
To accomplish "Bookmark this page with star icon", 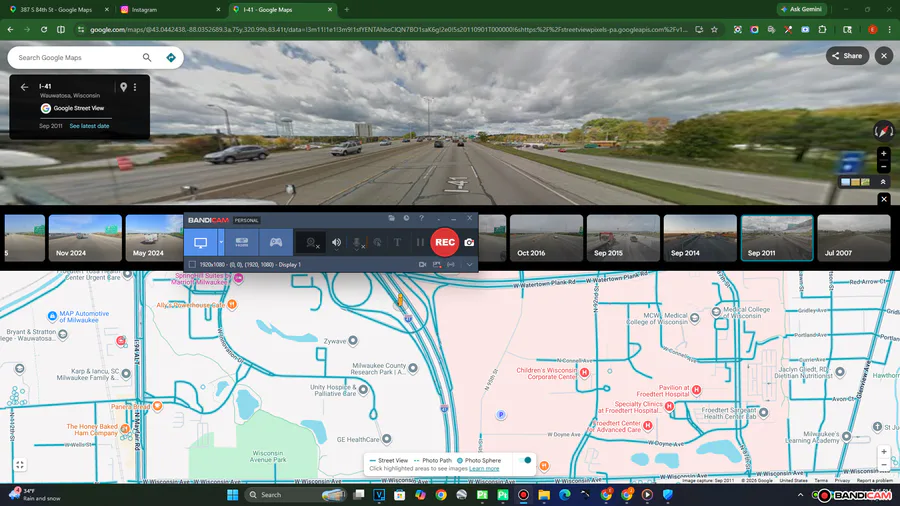I will (x=715, y=29).
